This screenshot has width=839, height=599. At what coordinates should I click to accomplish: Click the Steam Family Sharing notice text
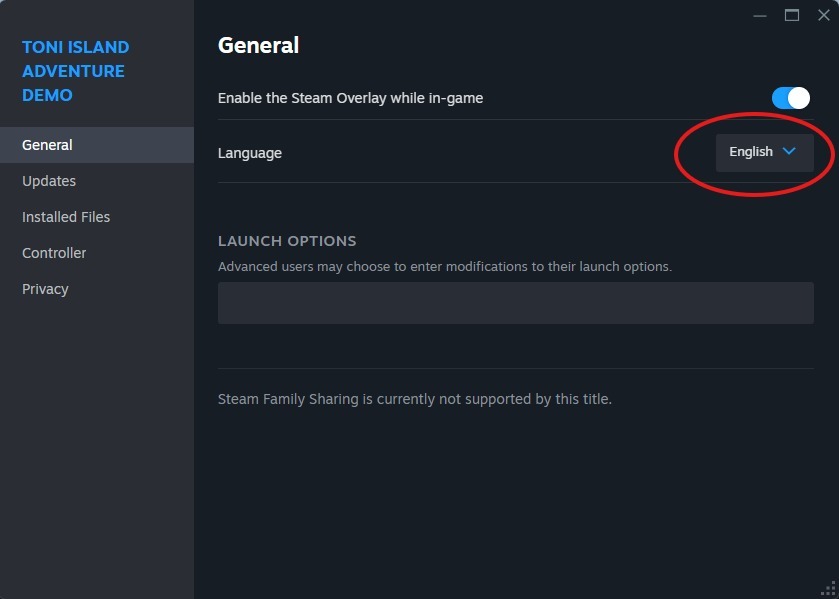(x=414, y=398)
